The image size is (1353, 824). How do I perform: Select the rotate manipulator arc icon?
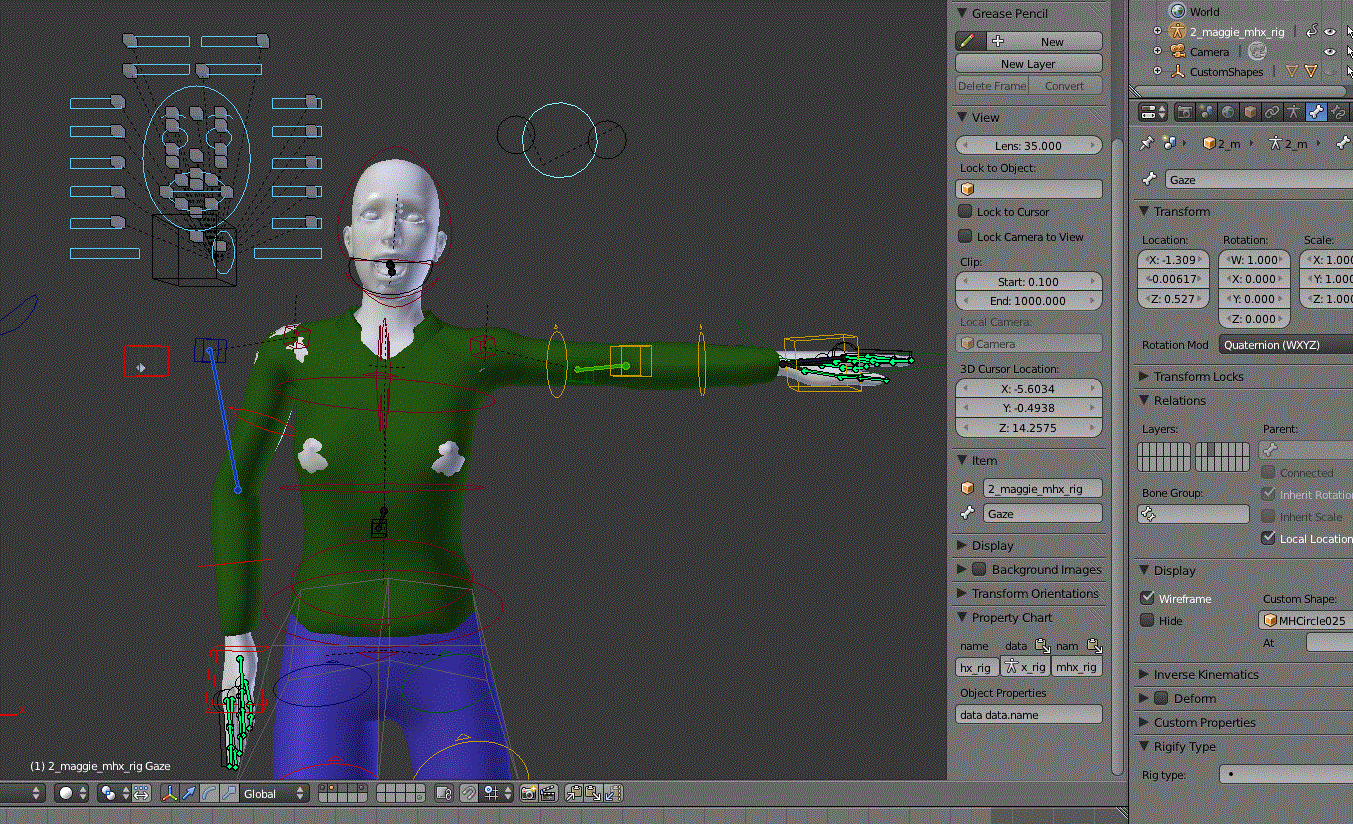click(x=209, y=794)
